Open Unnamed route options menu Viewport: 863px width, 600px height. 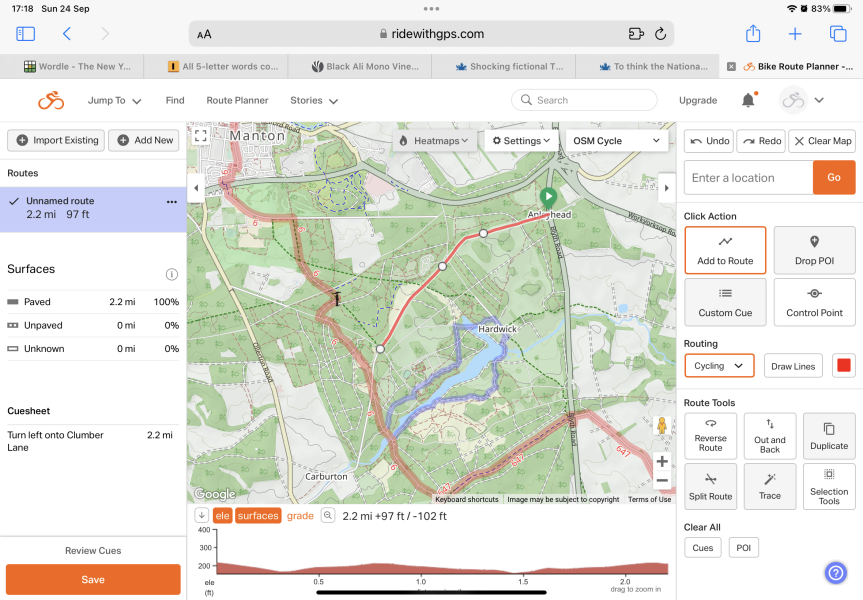click(172, 202)
